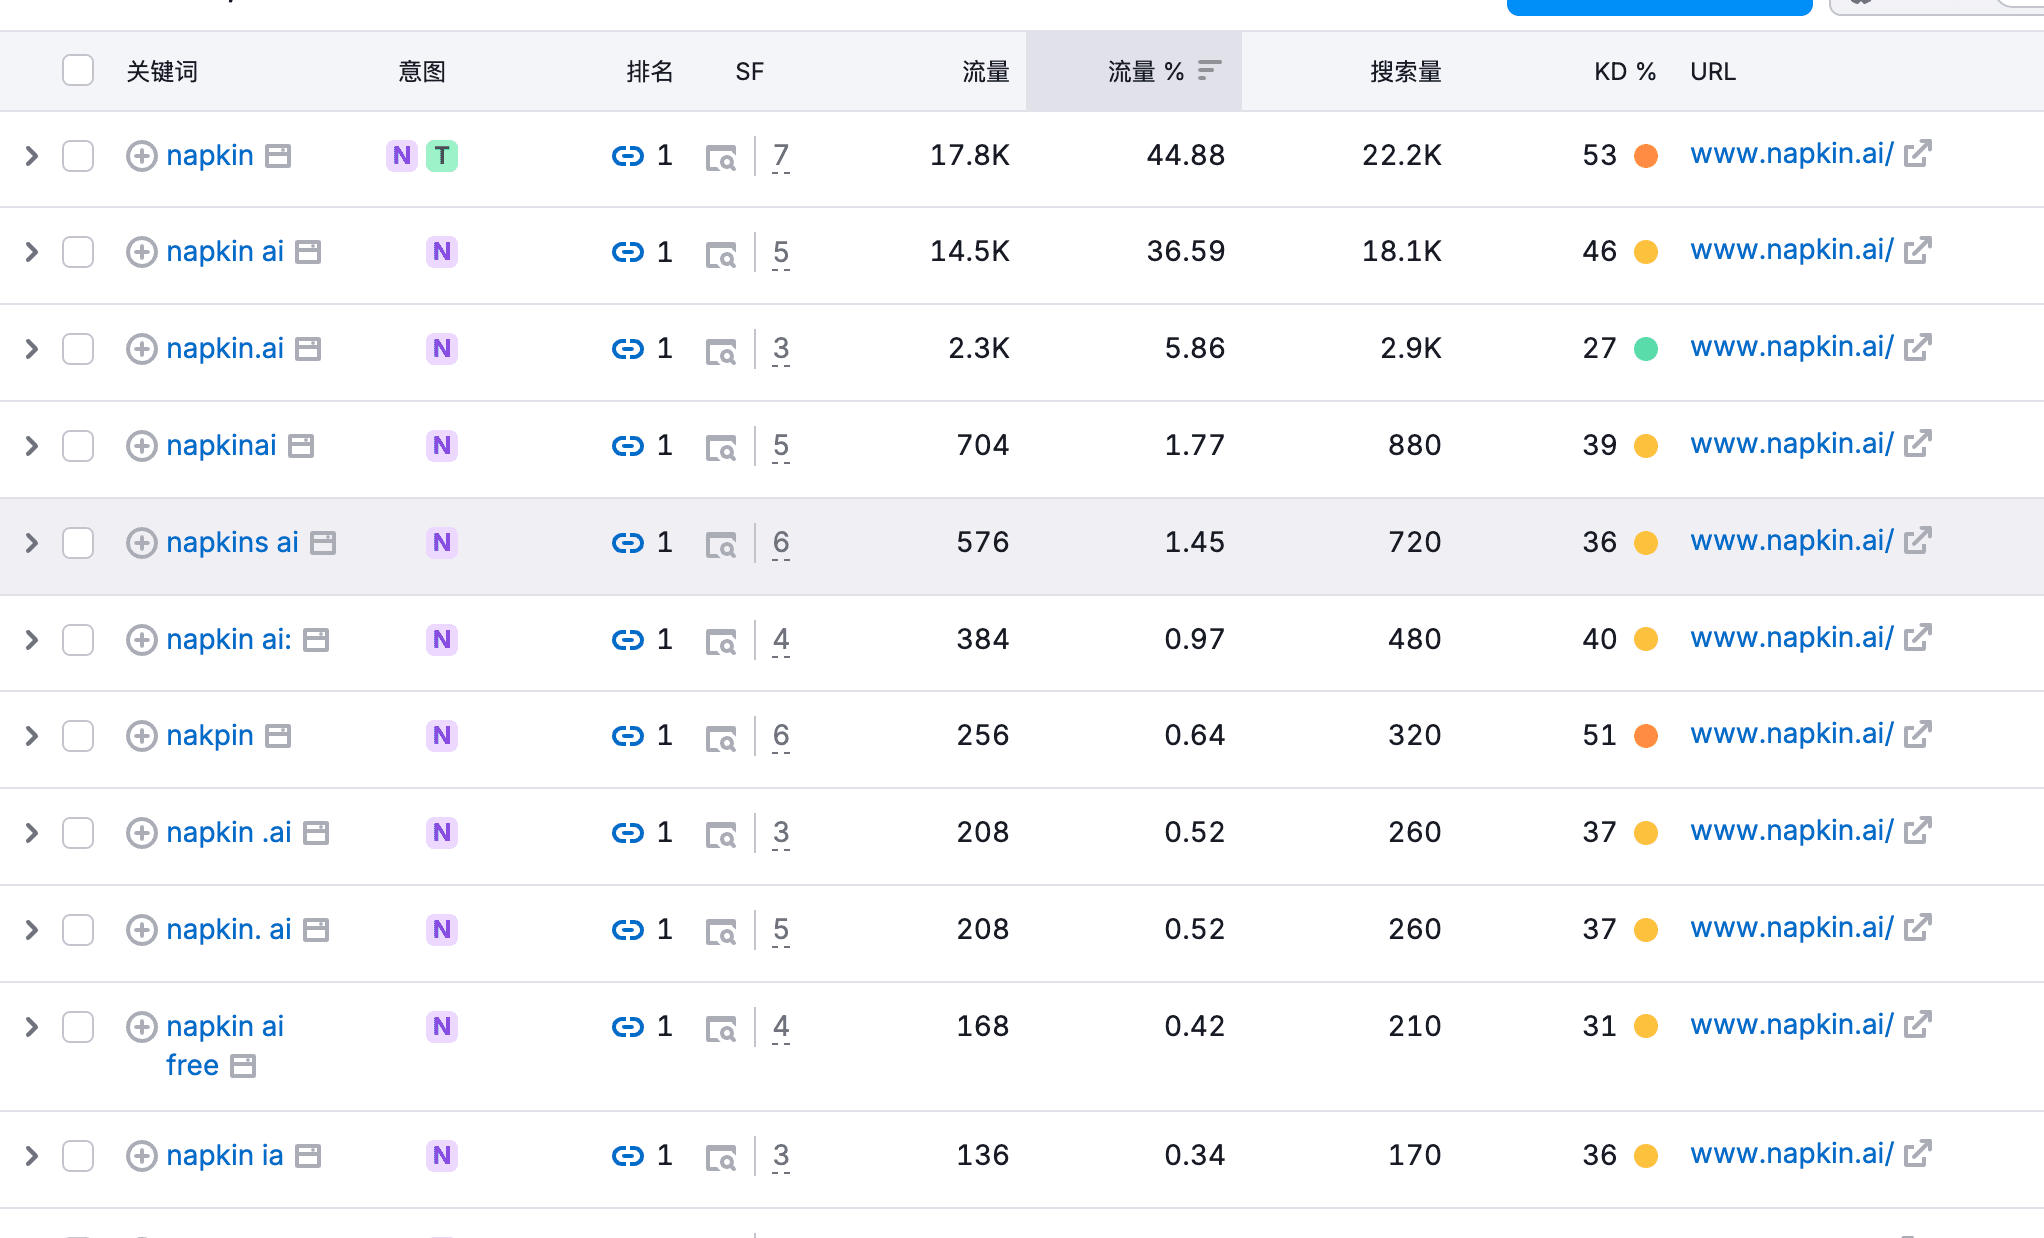Sort by 意图 column header
2044x1238 pixels.
pyautogui.click(x=422, y=72)
